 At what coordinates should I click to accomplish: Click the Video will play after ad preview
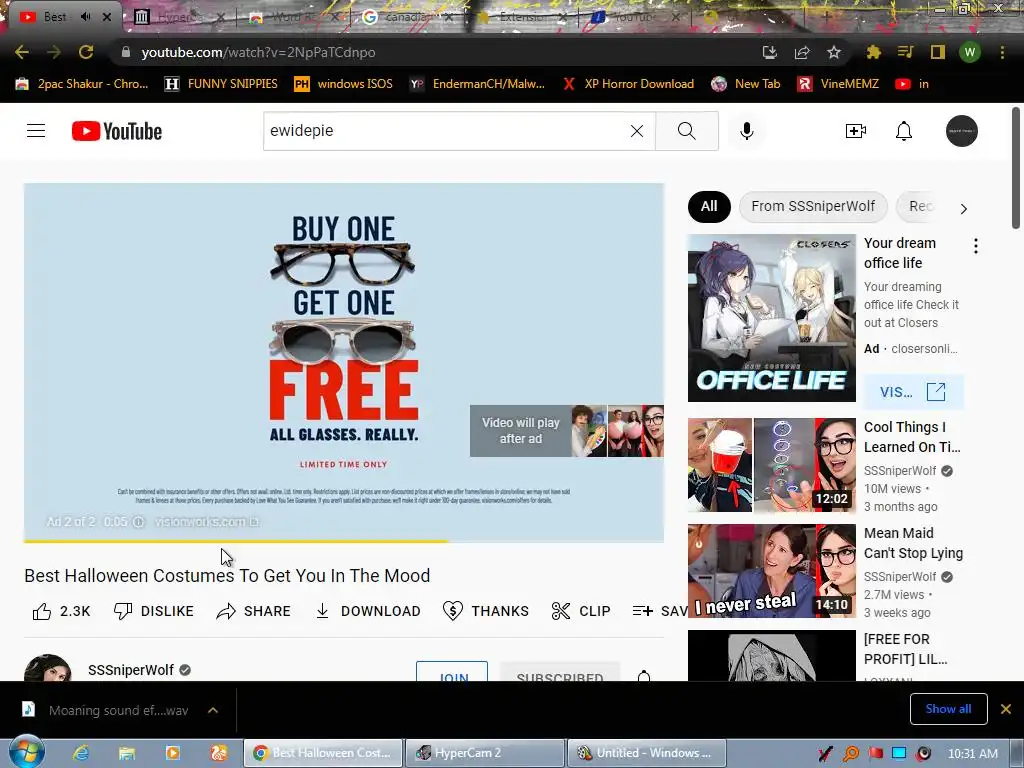pos(567,431)
